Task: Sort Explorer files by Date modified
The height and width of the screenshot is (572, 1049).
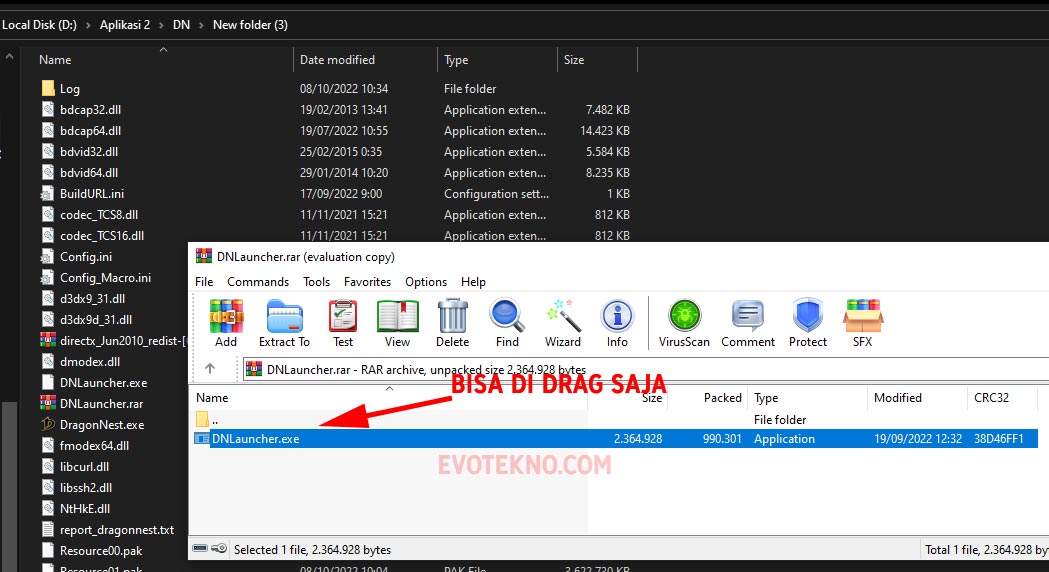Action: [x=337, y=60]
